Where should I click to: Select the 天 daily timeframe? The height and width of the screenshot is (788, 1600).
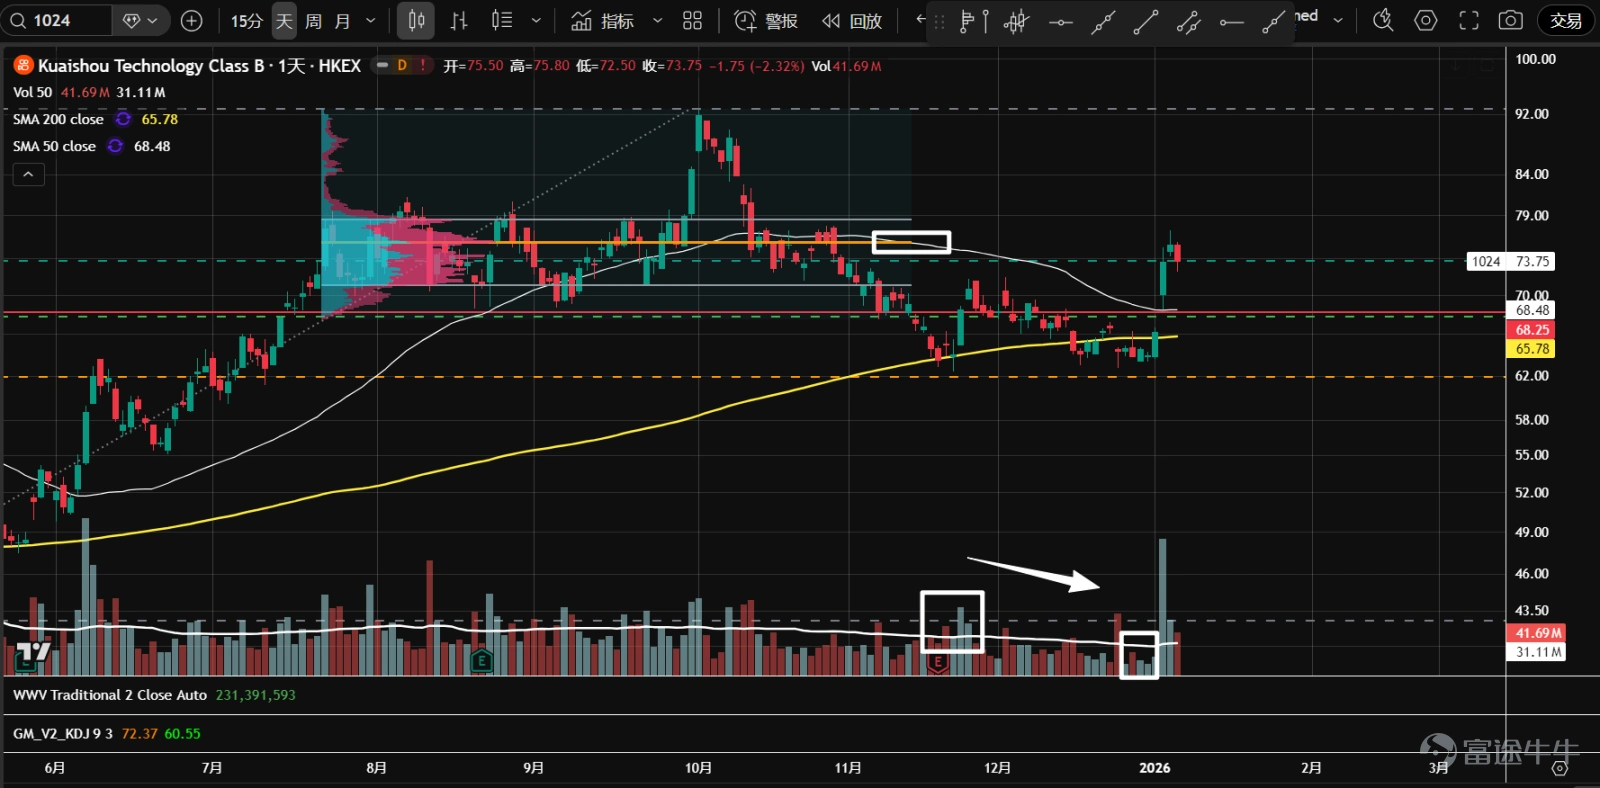[284, 20]
